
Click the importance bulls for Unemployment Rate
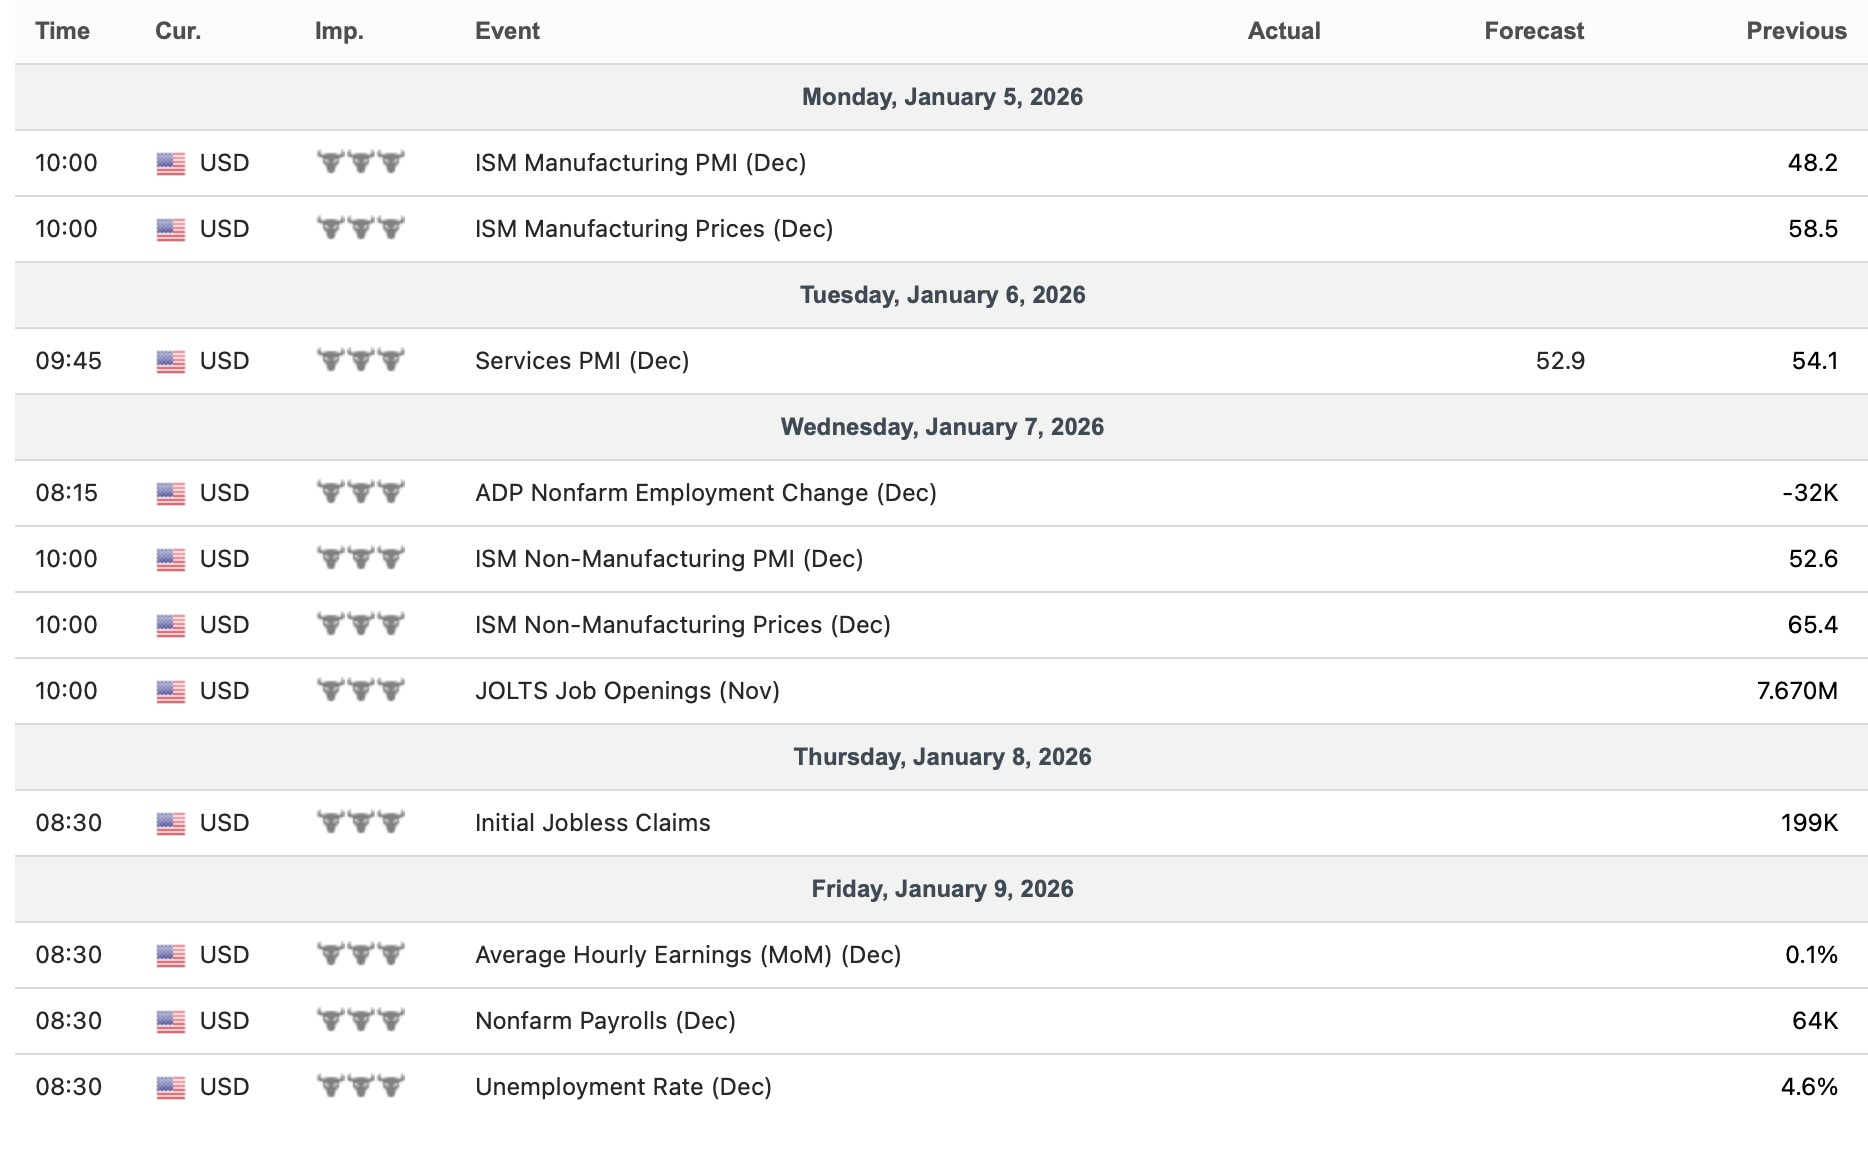pyautogui.click(x=361, y=1086)
